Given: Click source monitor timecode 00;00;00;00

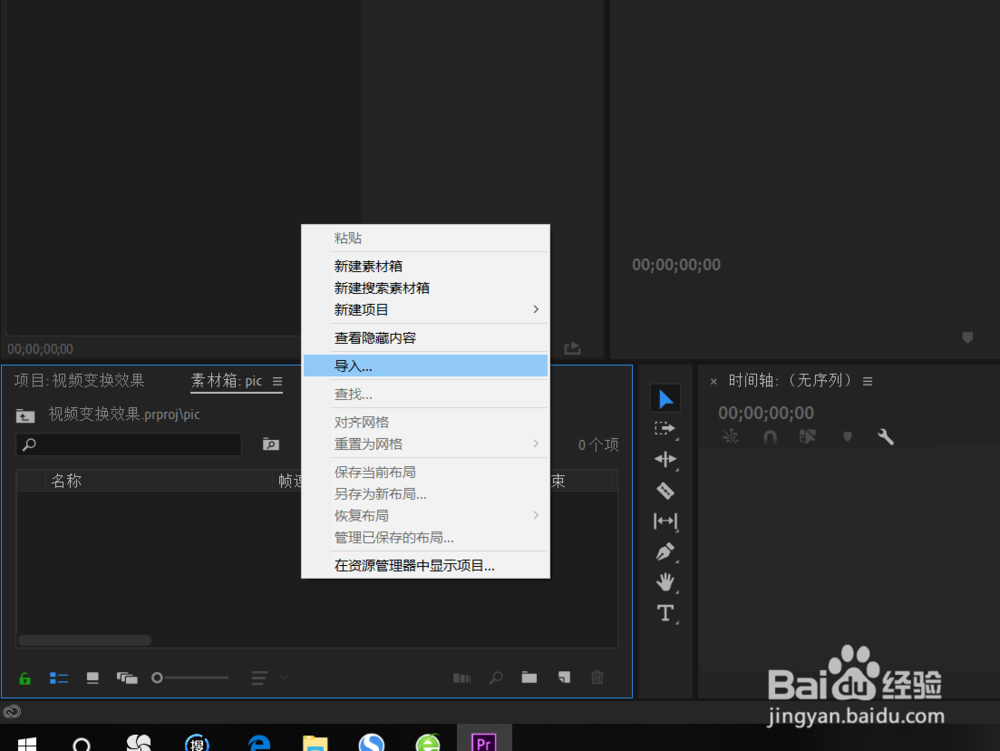Looking at the screenshot, I should (x=40, y=349).
